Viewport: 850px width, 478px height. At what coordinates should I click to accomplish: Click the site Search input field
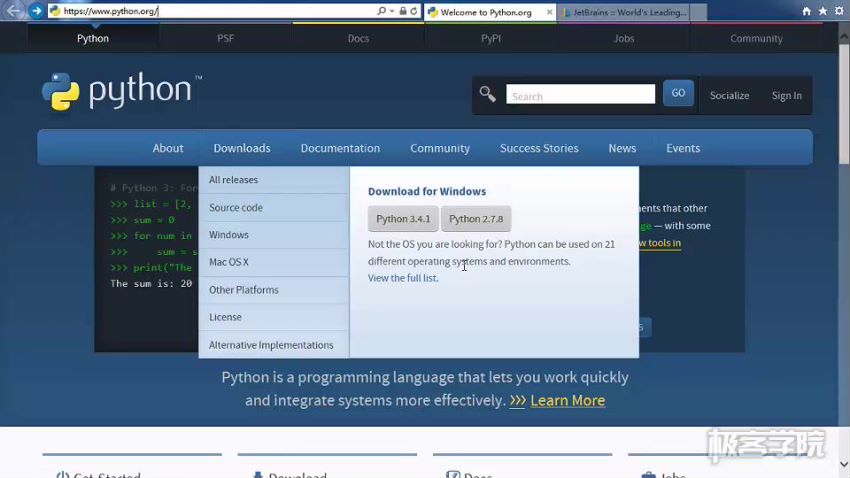coord(581,94)
